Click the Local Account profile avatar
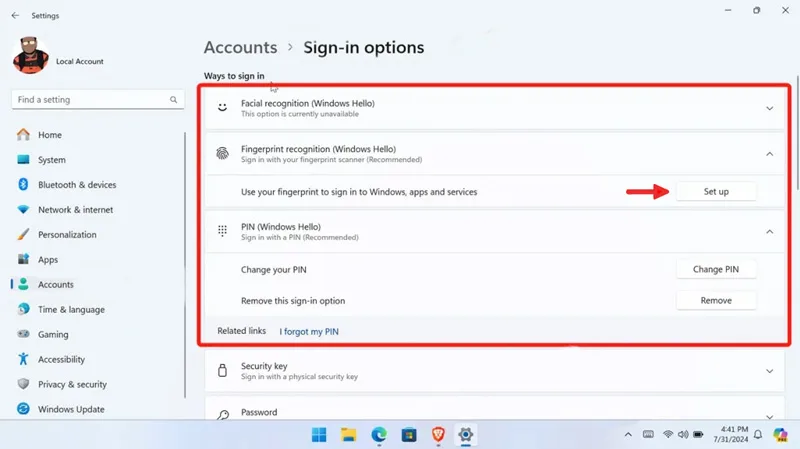This screenshot has width=800, height=449. [31, 55]
